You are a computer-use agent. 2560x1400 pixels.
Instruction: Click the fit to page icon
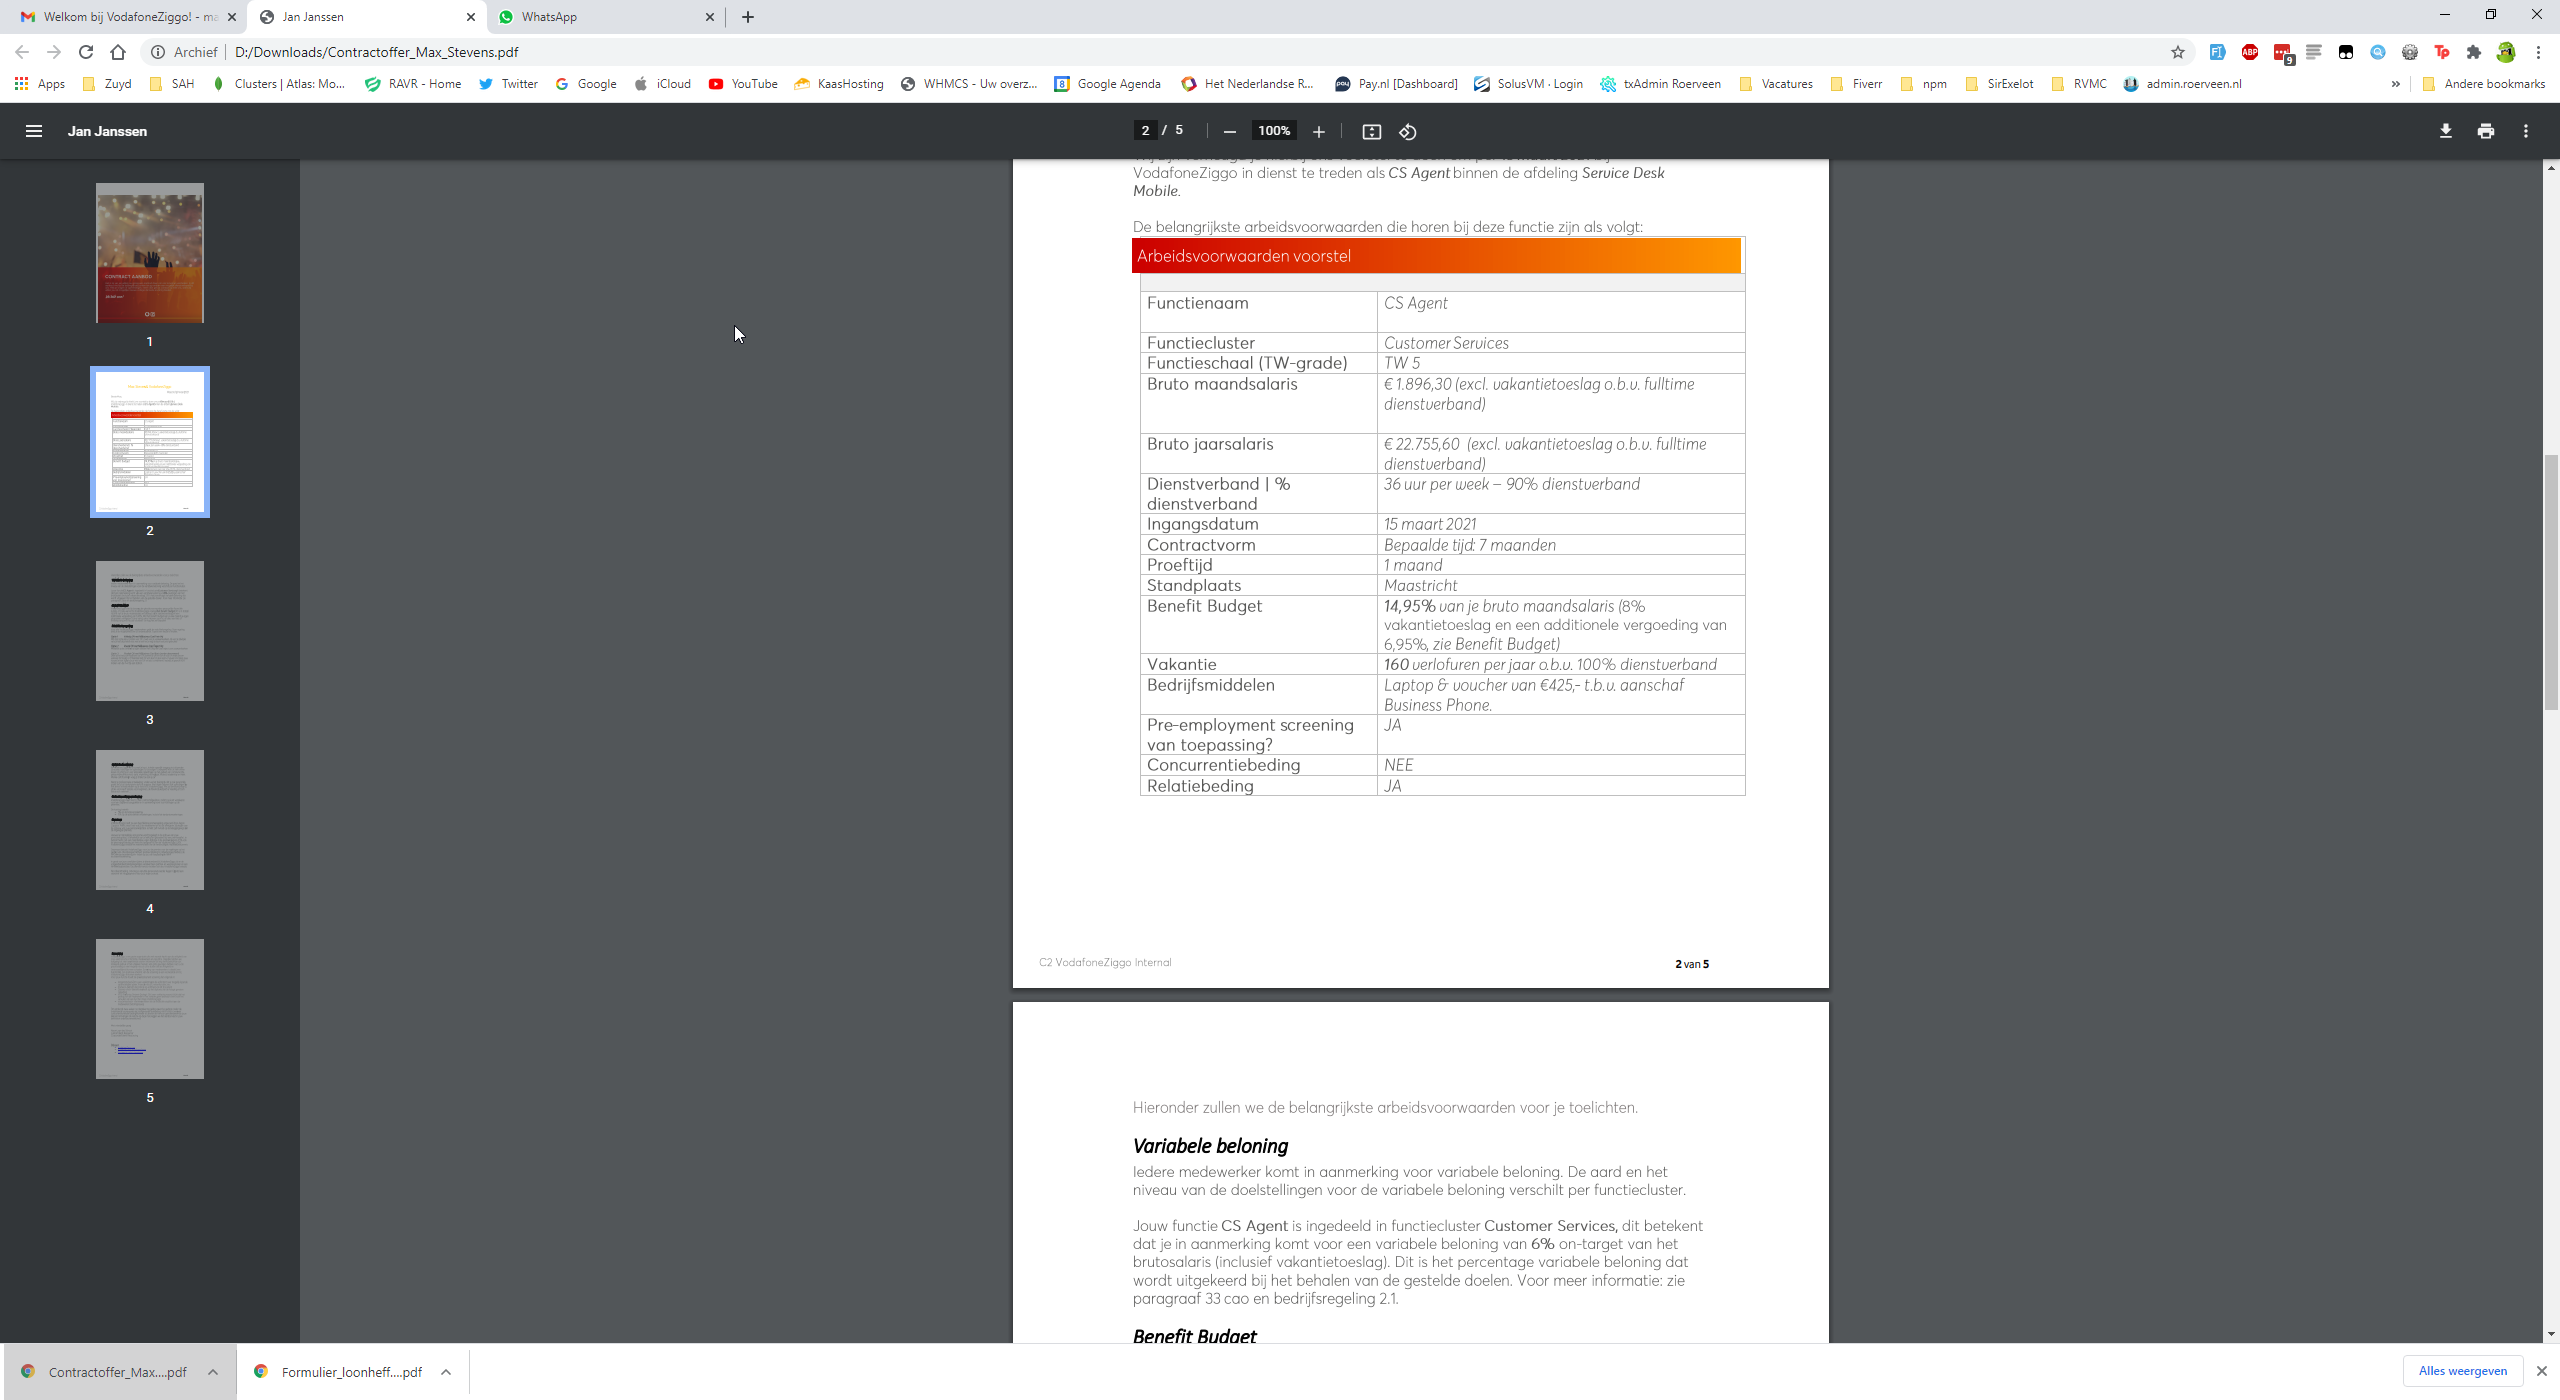[1371, 131]
